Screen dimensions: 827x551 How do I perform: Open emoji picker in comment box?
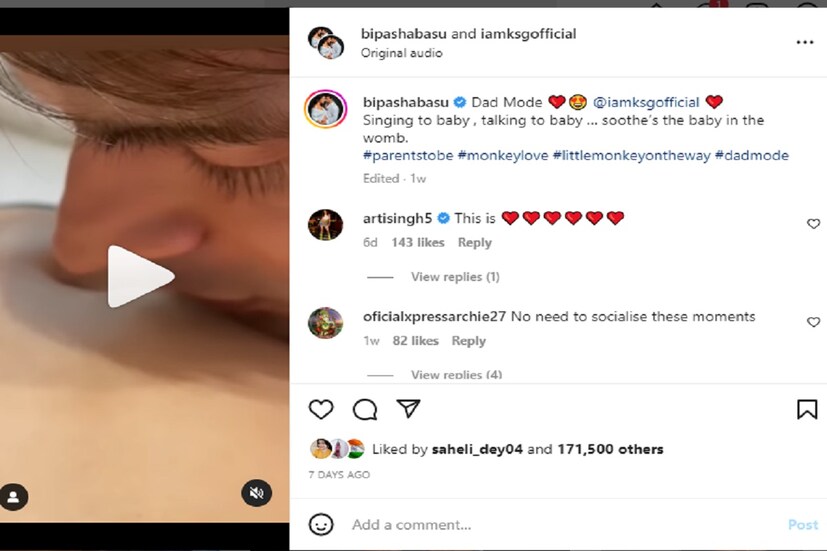[321, 524]
